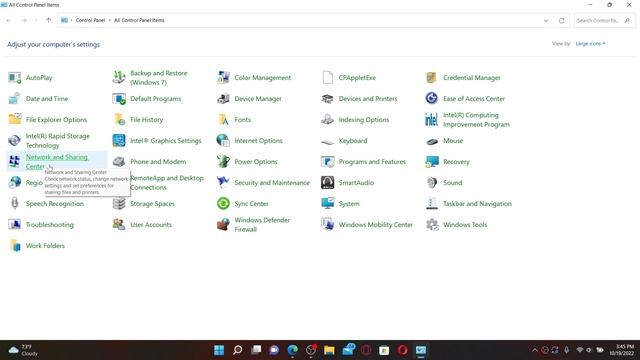Expand the View by Large icons dropdown

pyautogui.click(x=590, y=44)
